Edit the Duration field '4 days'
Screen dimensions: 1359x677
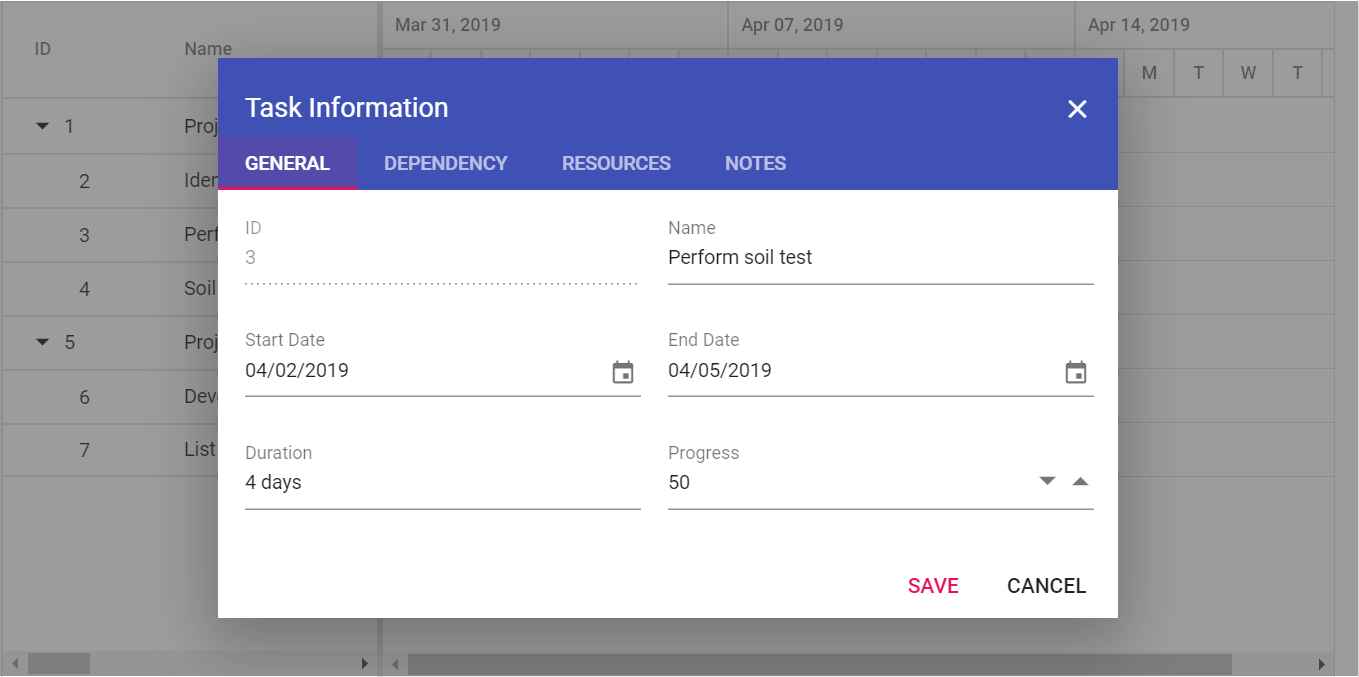click(x=443, y=483)
